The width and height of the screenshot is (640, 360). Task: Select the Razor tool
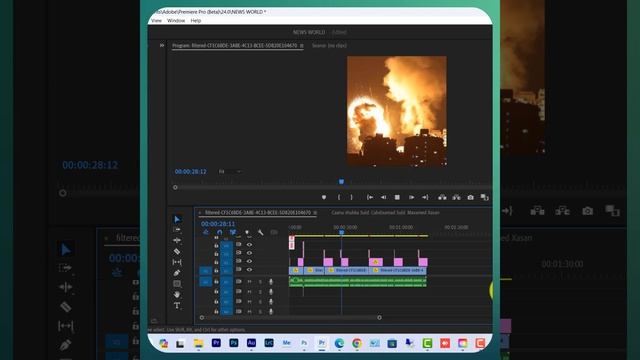pyautogui.click(x=177, y=251)
